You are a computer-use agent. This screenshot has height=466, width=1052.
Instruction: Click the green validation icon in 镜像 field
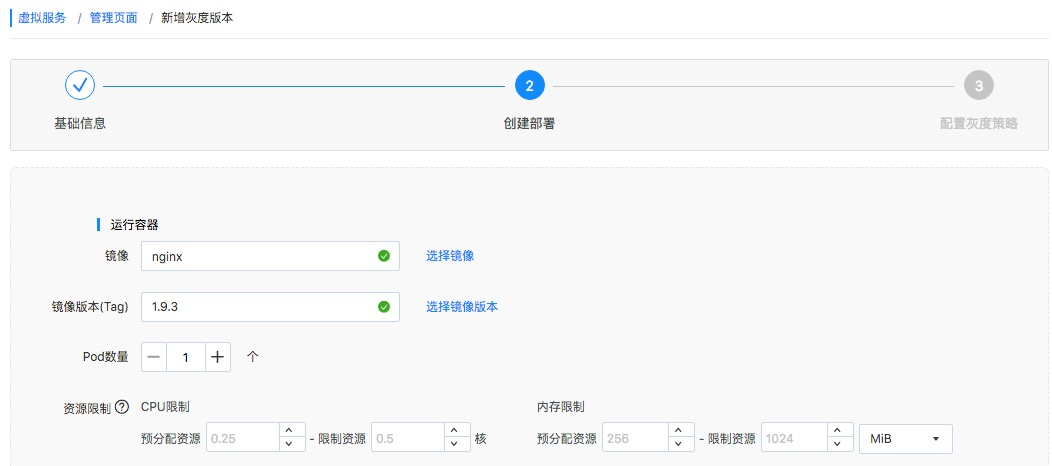click(384, 256)
